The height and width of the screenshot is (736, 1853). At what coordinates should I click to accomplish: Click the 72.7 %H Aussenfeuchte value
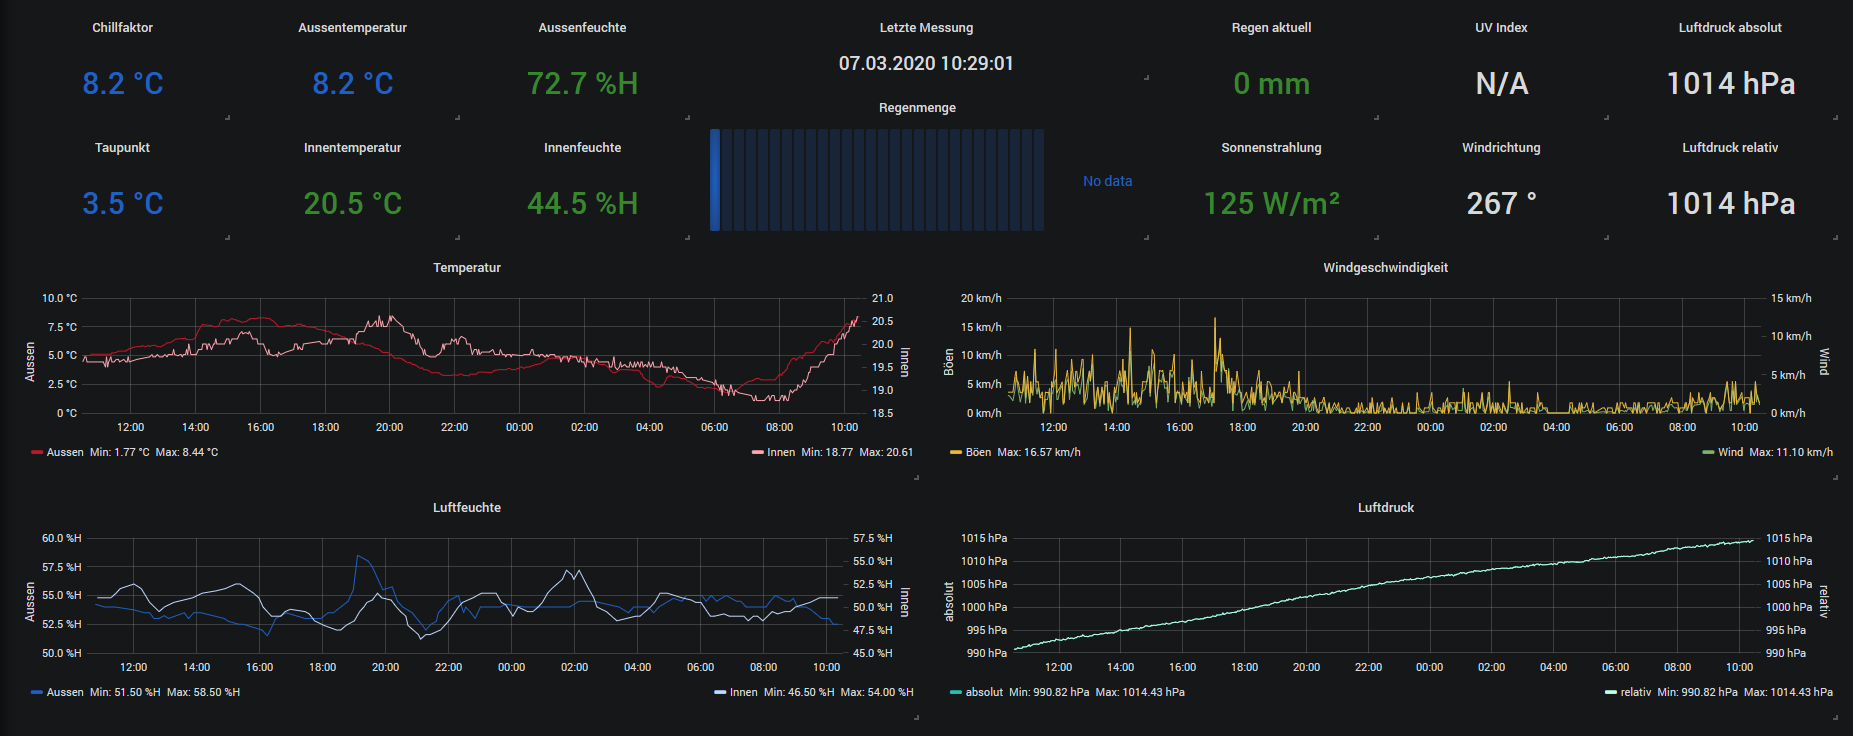coord(583,83)
